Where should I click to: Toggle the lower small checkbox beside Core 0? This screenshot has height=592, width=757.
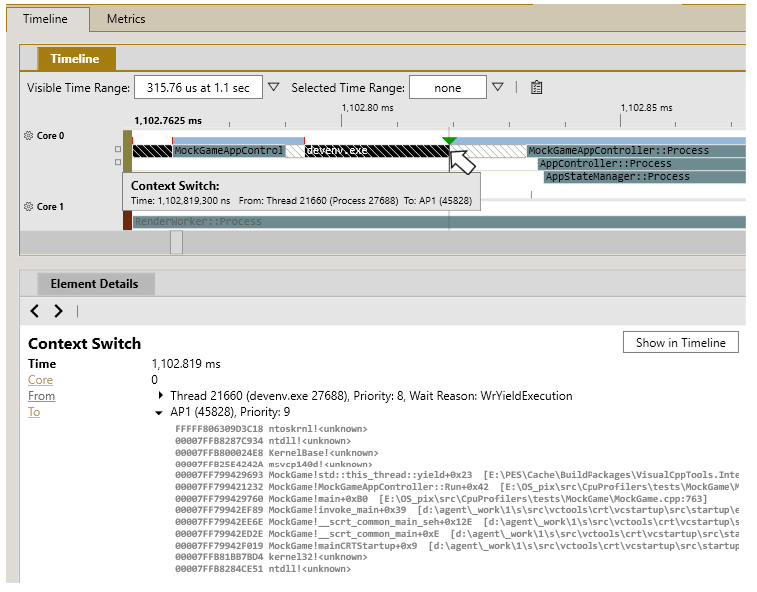tap(118, 162)
